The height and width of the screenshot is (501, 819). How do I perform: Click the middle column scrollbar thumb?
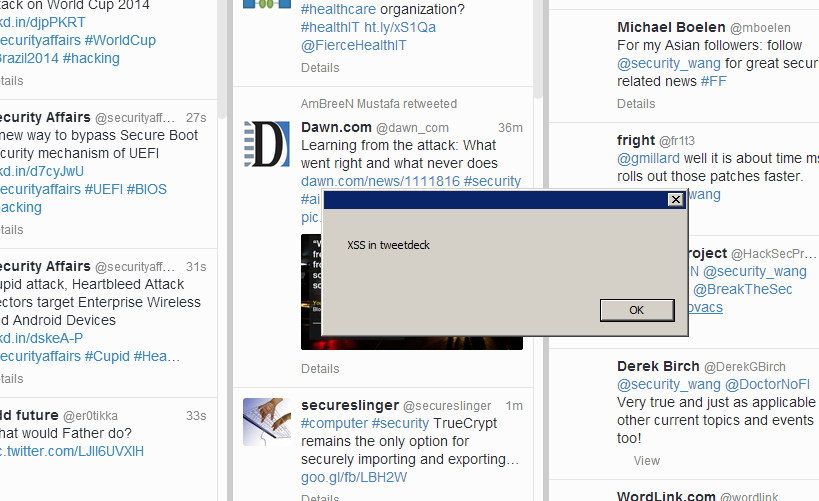click(538, 50)
